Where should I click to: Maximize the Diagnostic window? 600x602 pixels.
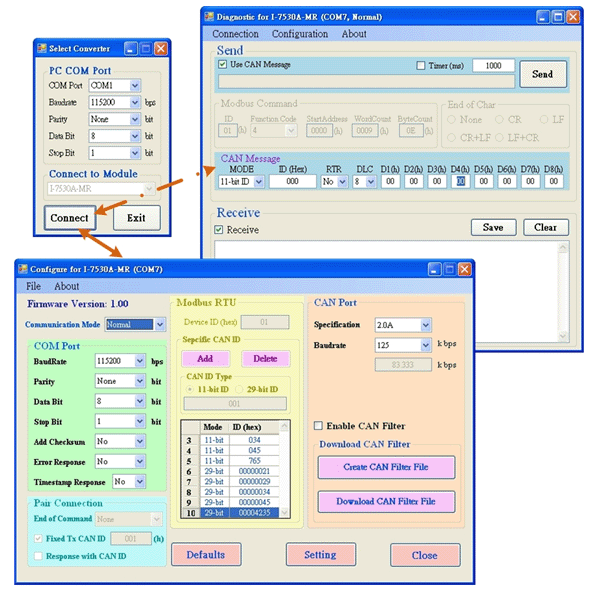coord(558,17)
